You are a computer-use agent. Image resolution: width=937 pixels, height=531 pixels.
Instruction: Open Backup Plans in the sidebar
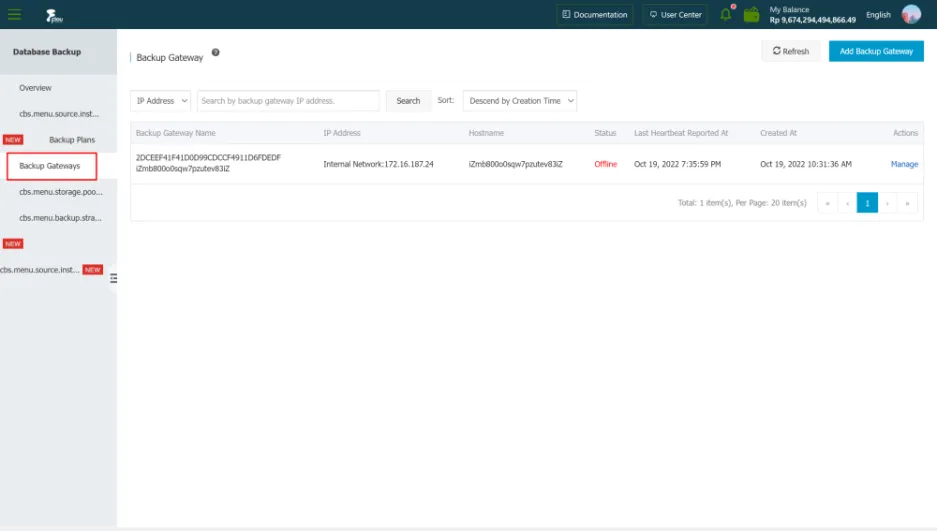coord(72,140)
